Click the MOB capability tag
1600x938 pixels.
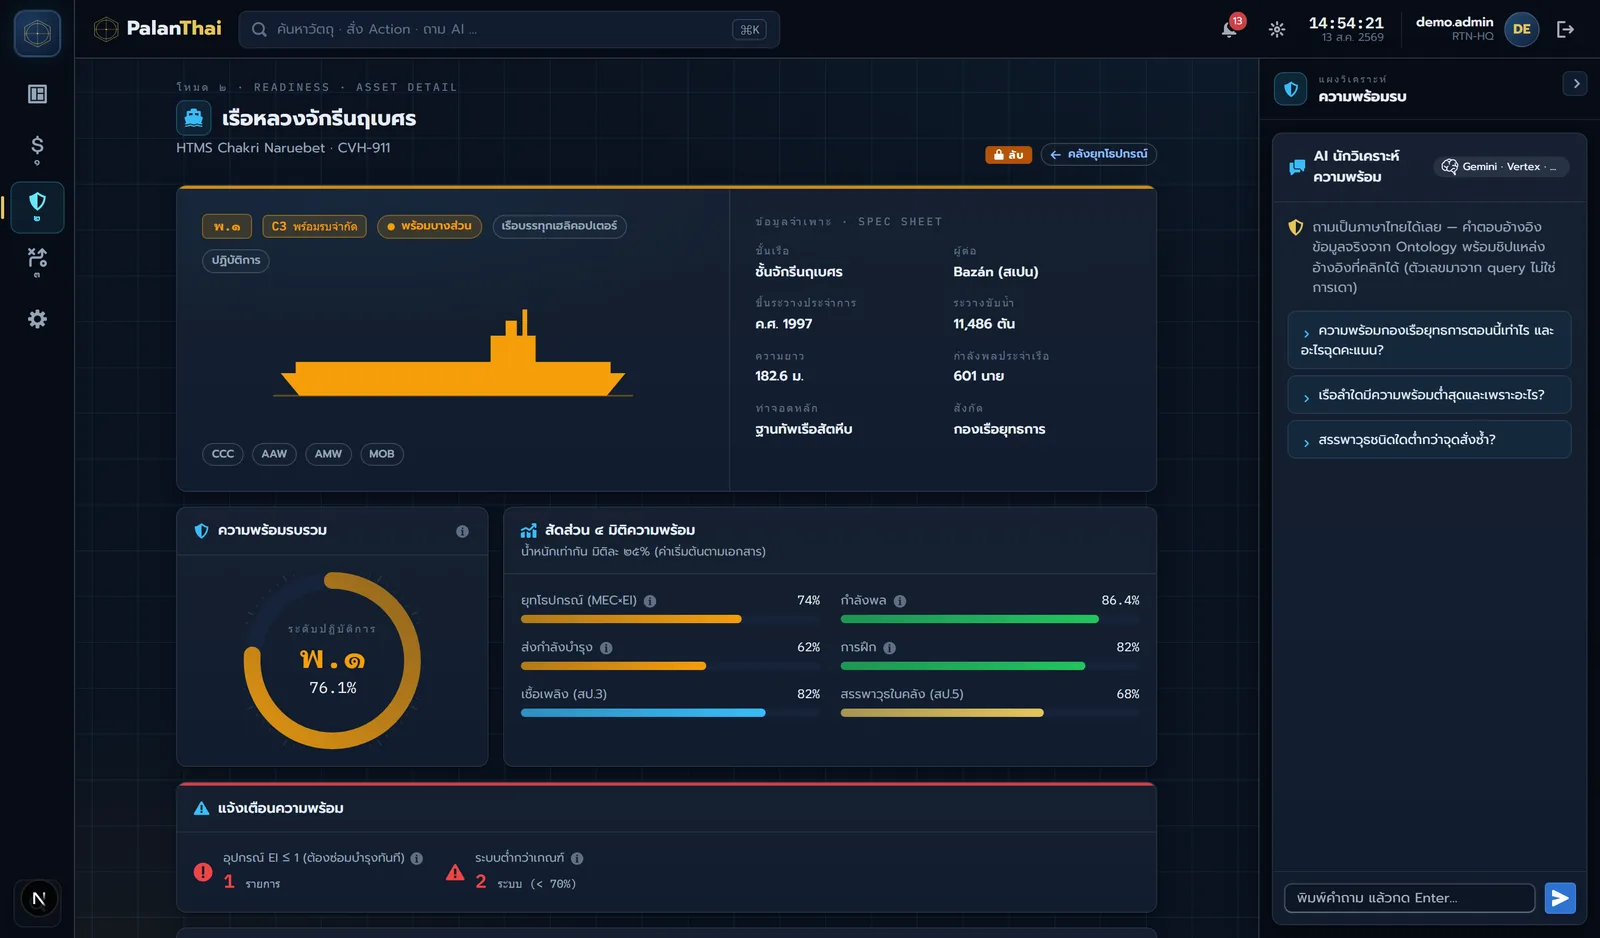pyautogui.click(x=381, y=454)
